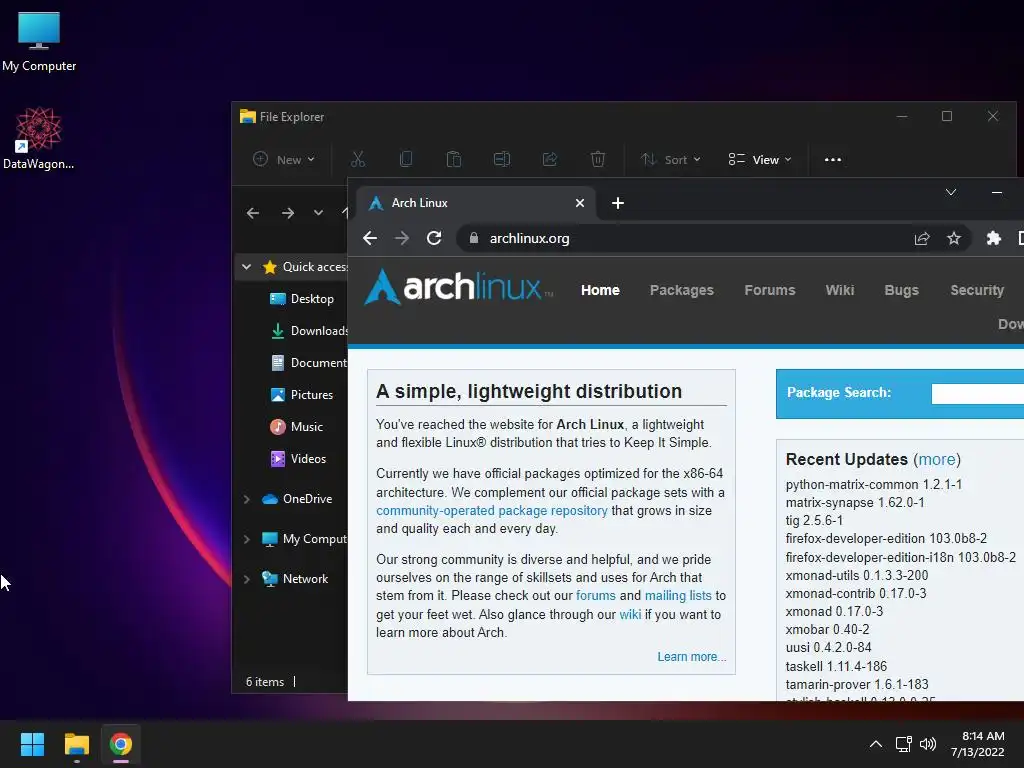Select Videos in Quick access
Screen dimensions: 1024x768
pyautogui.click(x=298, y=458)
